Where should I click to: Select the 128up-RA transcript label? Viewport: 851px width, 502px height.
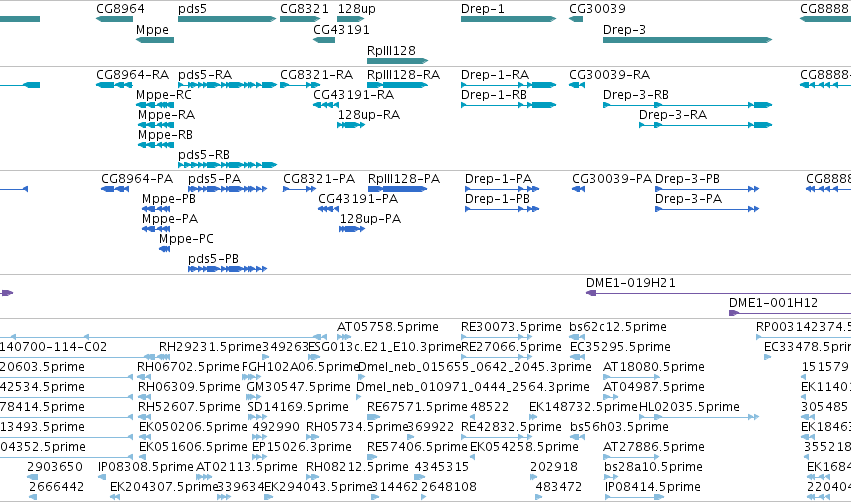(369, 115)
